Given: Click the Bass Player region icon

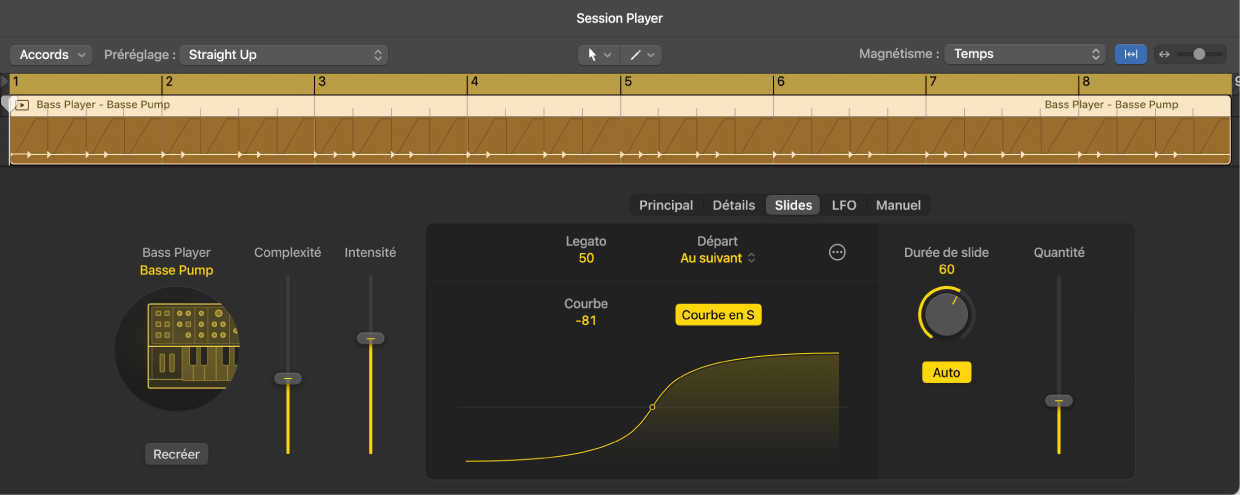Looking at the screenshot, I should pos(22,104).
